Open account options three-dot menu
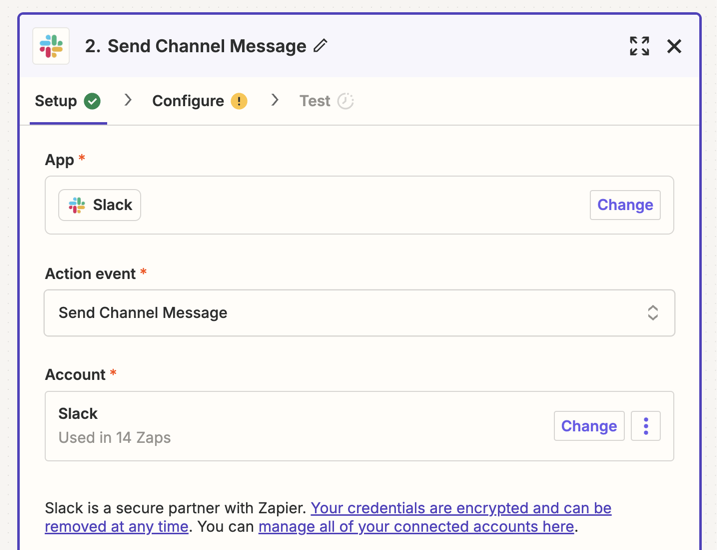The width and height of the screenshot is (717, 550). click(x=646, y=426)
